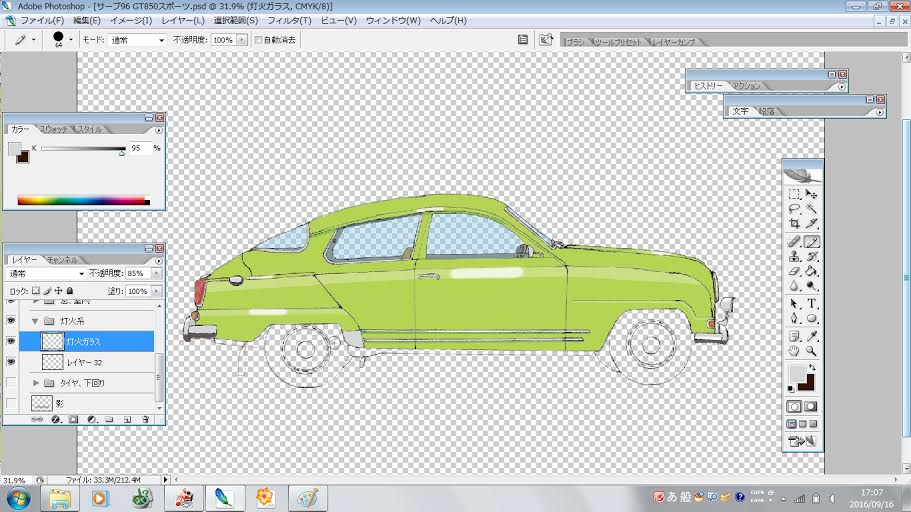Select the レイヤー 32 layer thumbnail

point(53,362)
